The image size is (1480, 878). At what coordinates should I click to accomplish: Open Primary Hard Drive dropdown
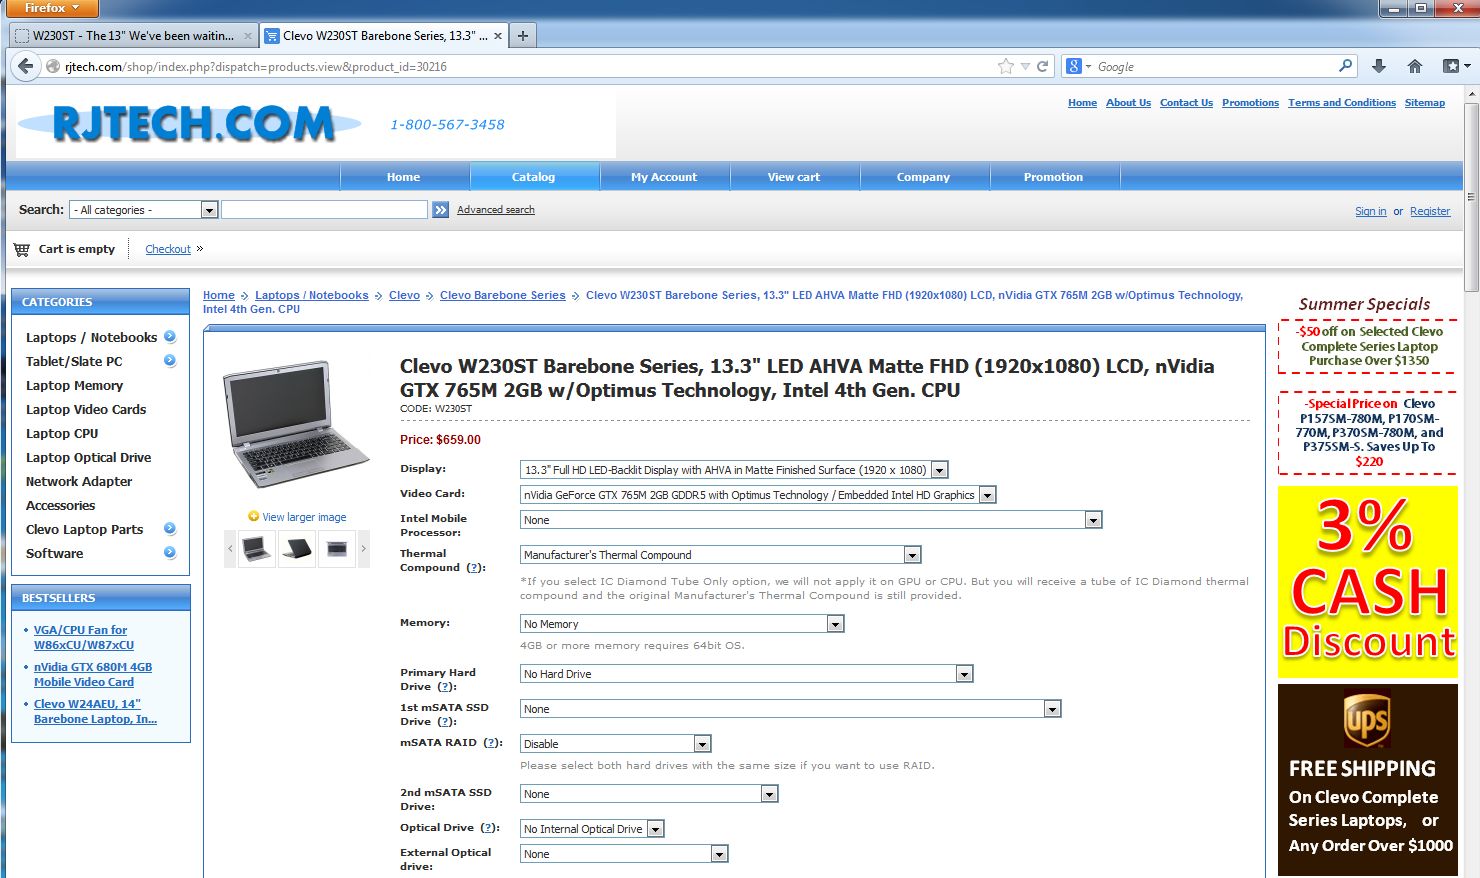746,674
